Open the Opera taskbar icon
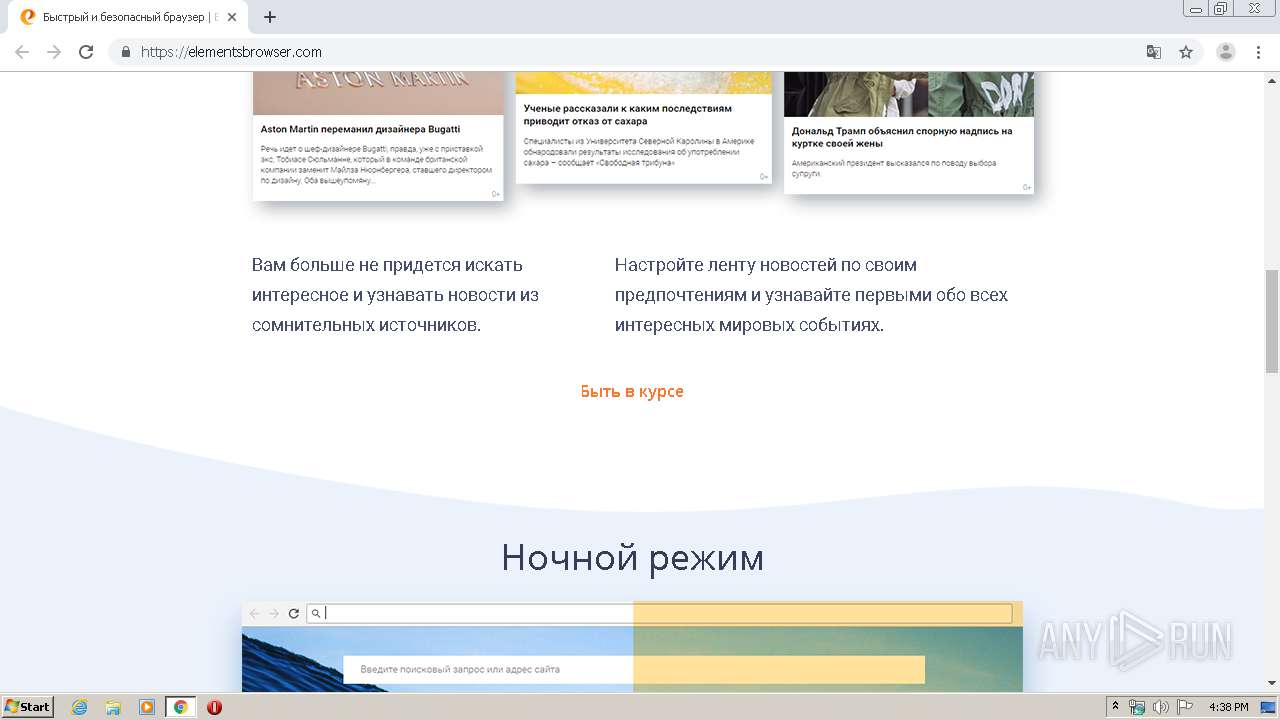 point(214,707)
